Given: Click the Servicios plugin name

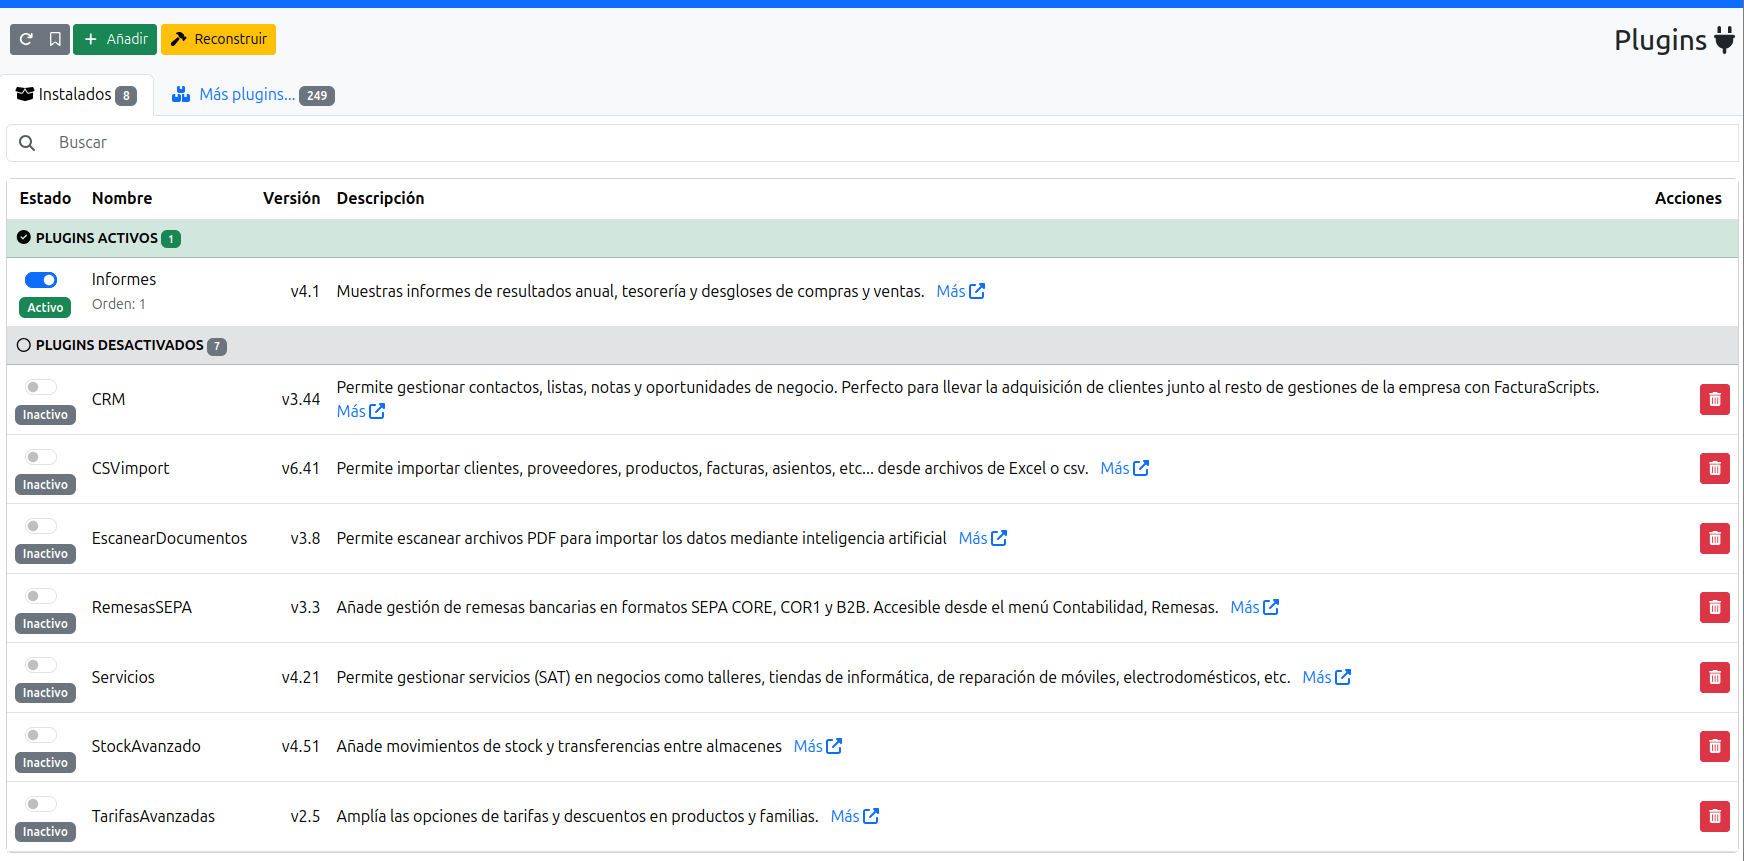Looking at the screenshot, I should click(123, 677).
